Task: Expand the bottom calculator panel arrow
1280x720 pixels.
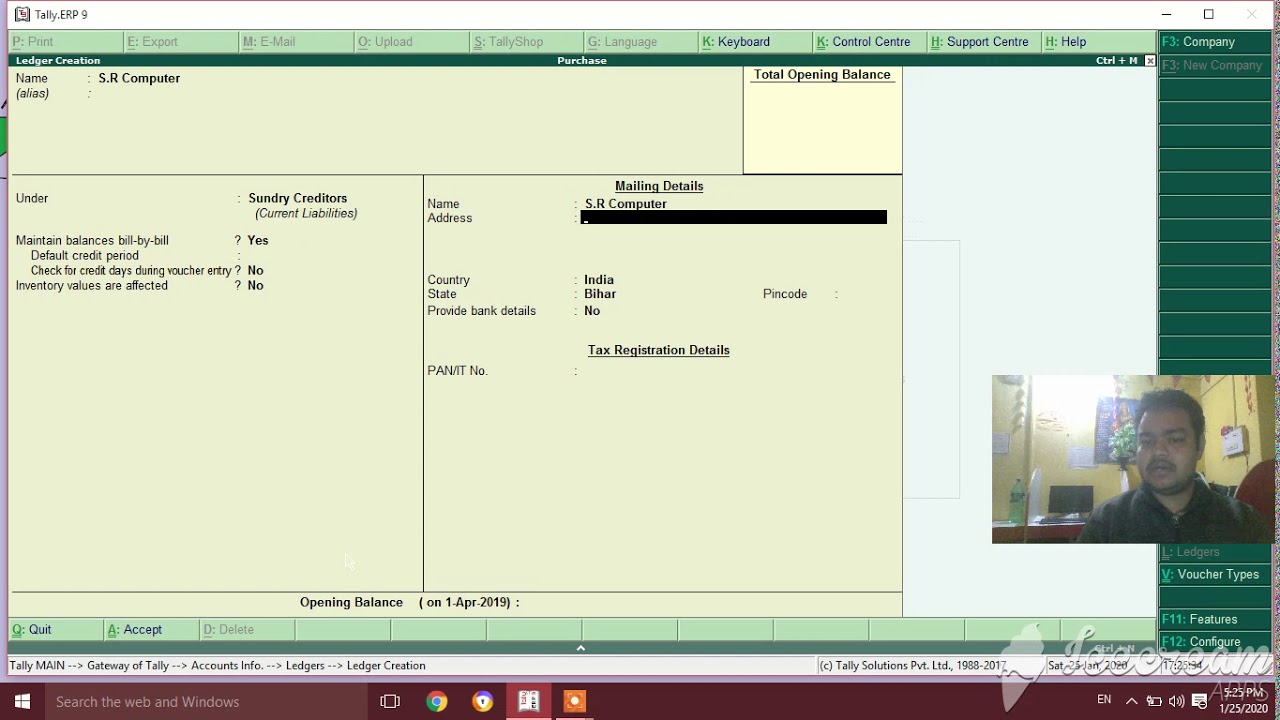Action: point(580,648)
